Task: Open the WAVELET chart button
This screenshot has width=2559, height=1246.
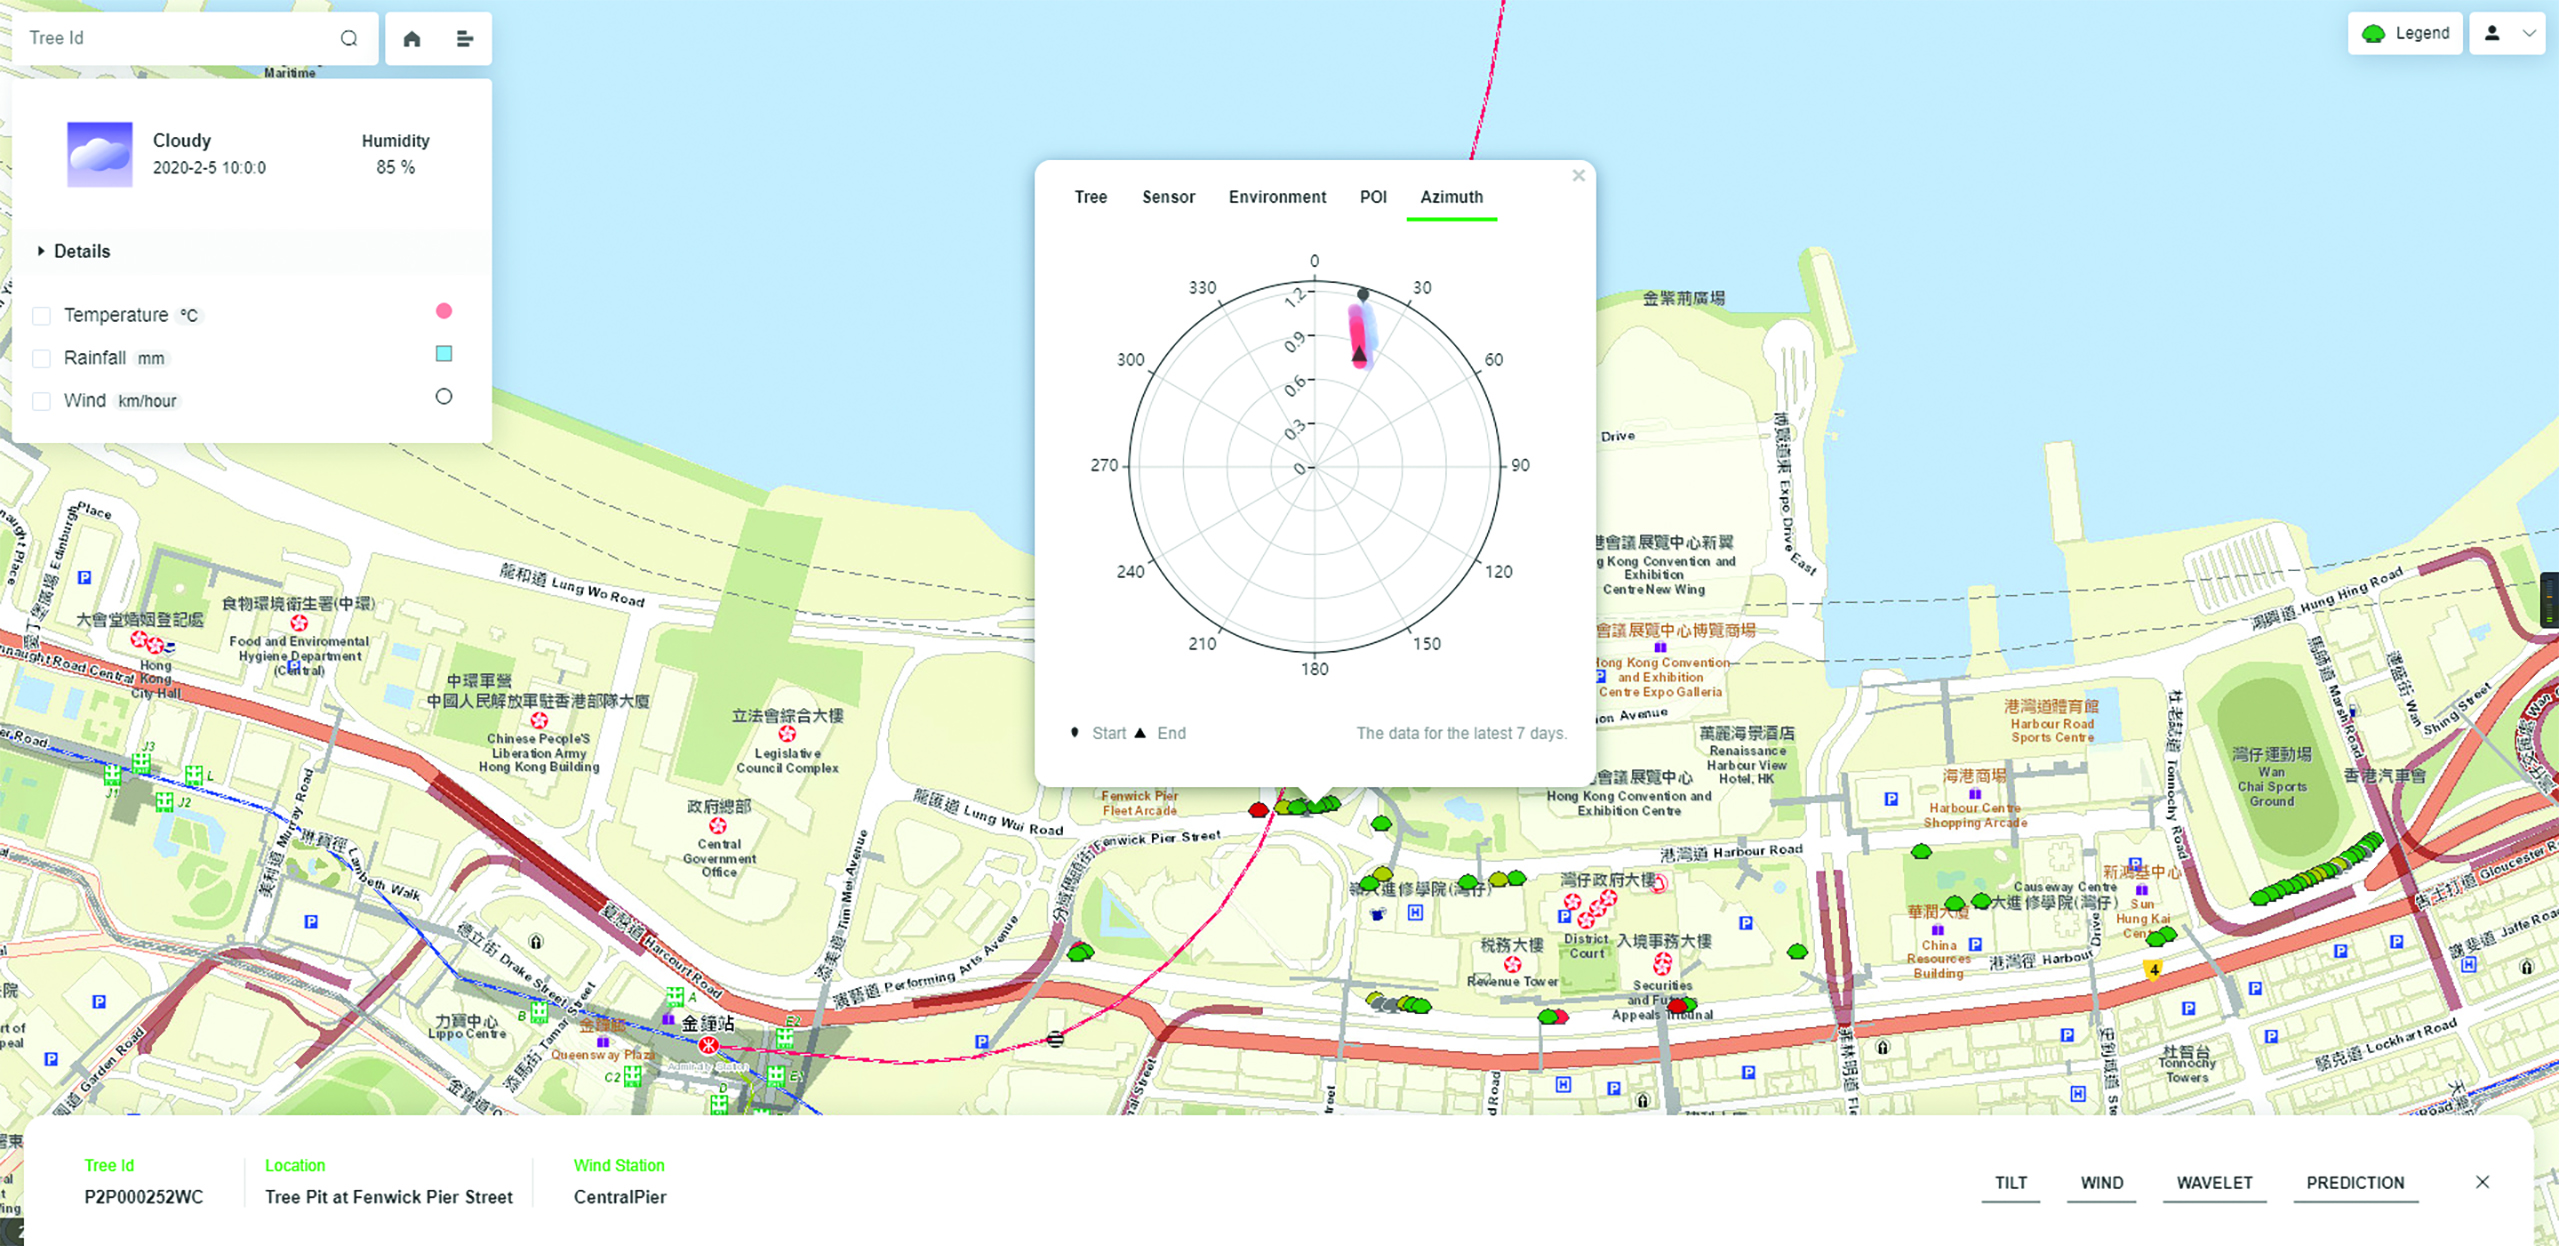Action: tap(2214, 1183)
